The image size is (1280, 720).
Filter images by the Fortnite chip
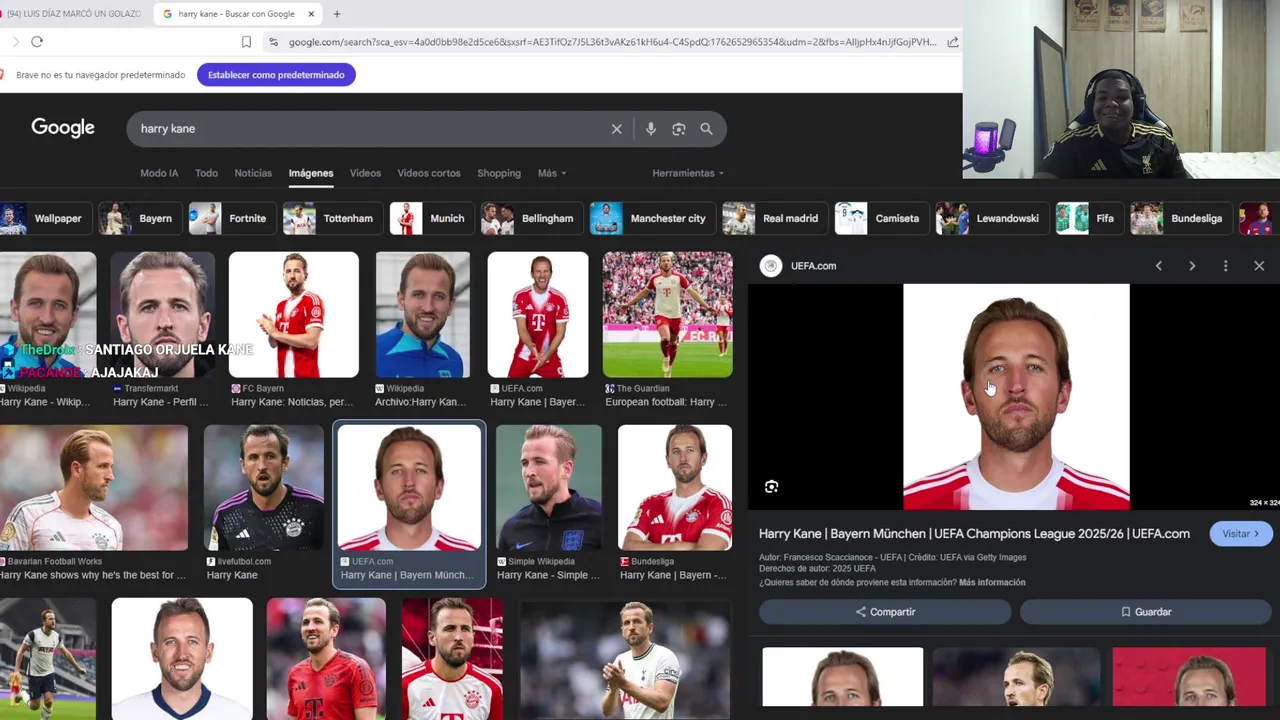tap(231, 218)
